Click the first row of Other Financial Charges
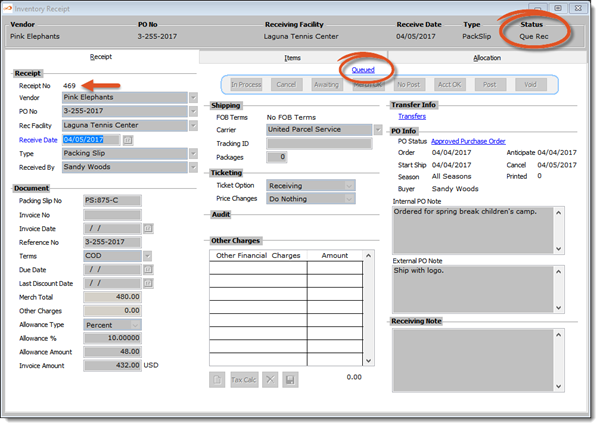Screen dimensions: 600x427 click(286, 268)
